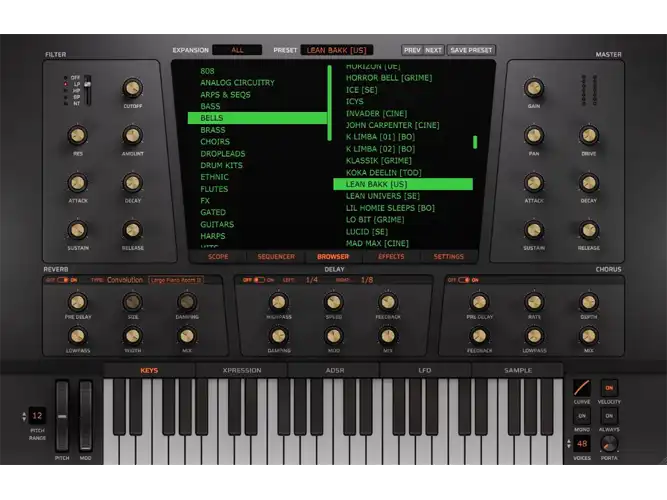Switch to the Settings tab

point(449,257)
